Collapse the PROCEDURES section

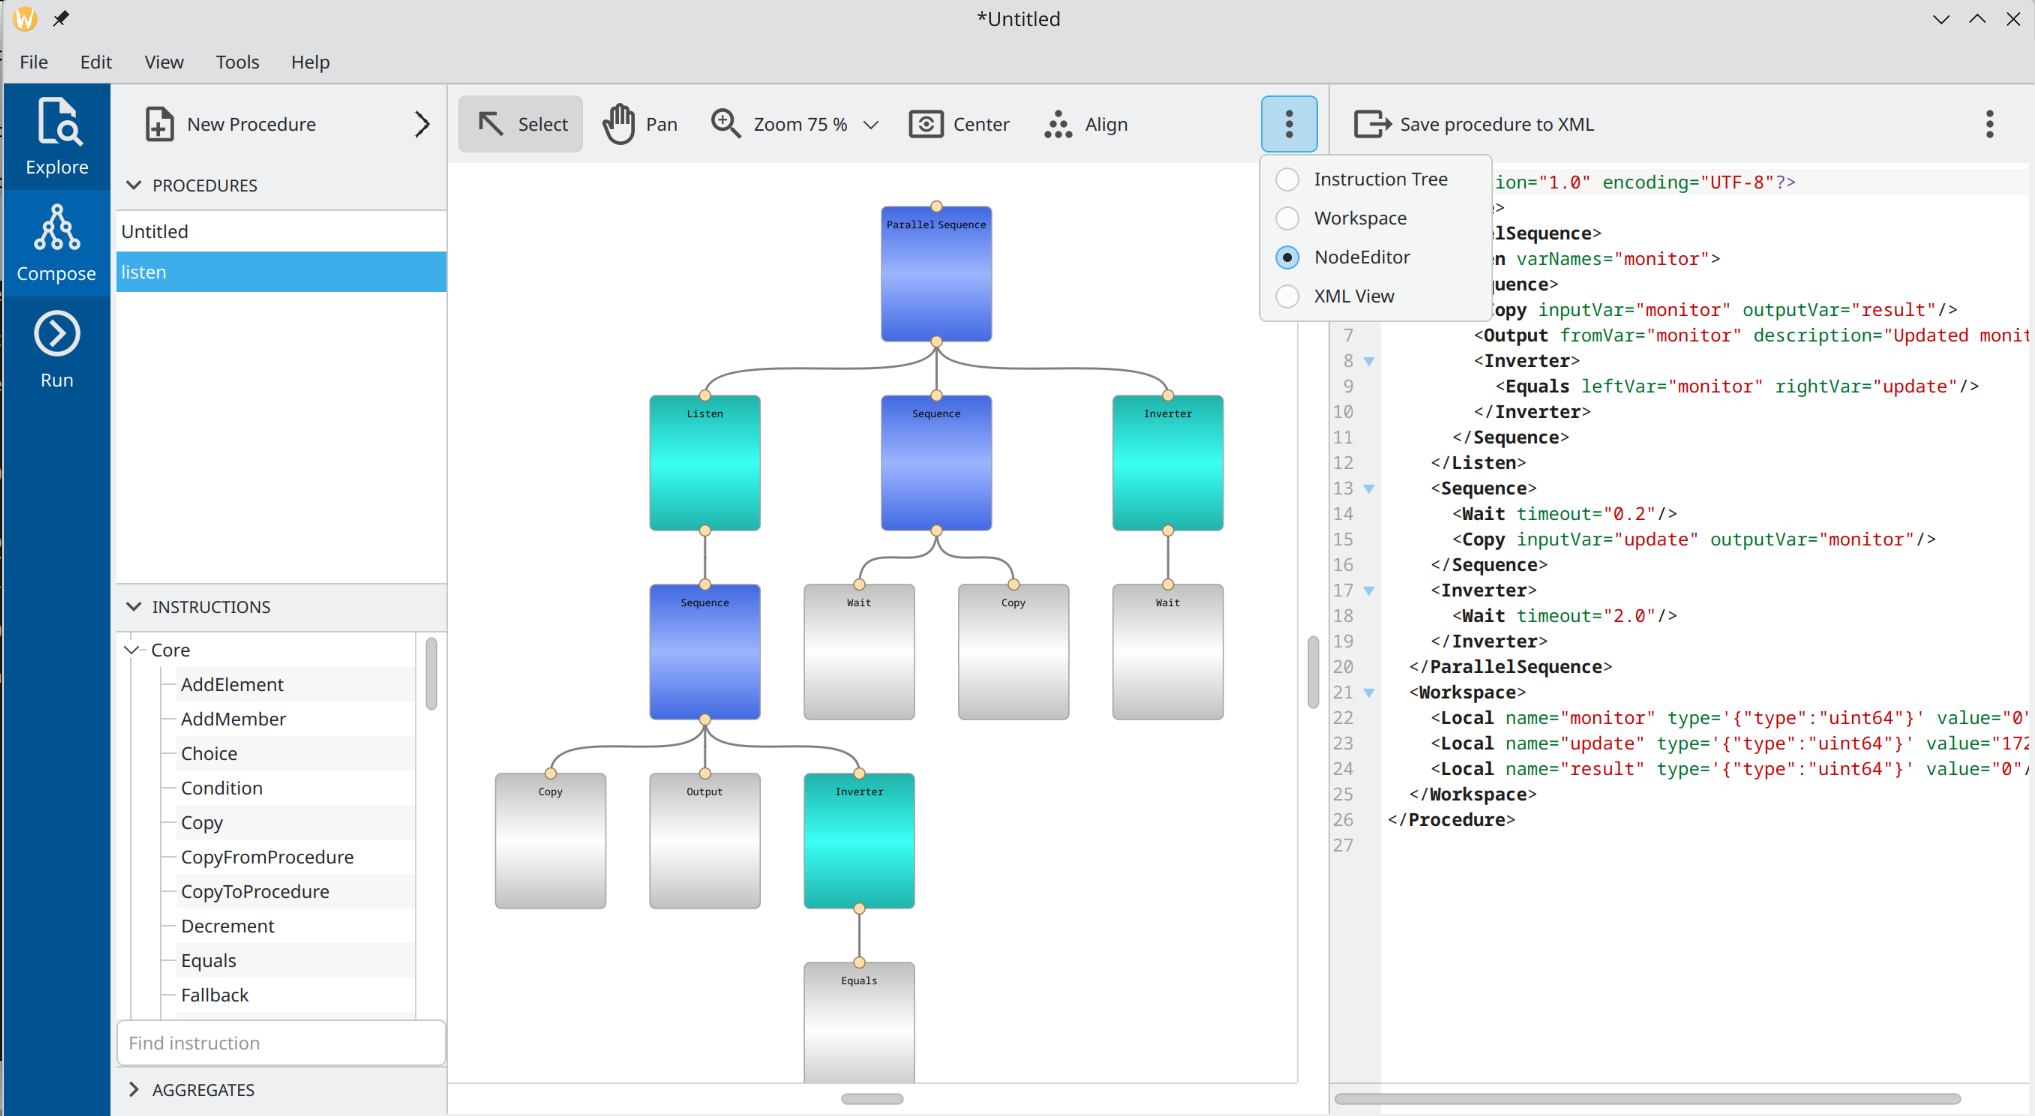point(134,185)
